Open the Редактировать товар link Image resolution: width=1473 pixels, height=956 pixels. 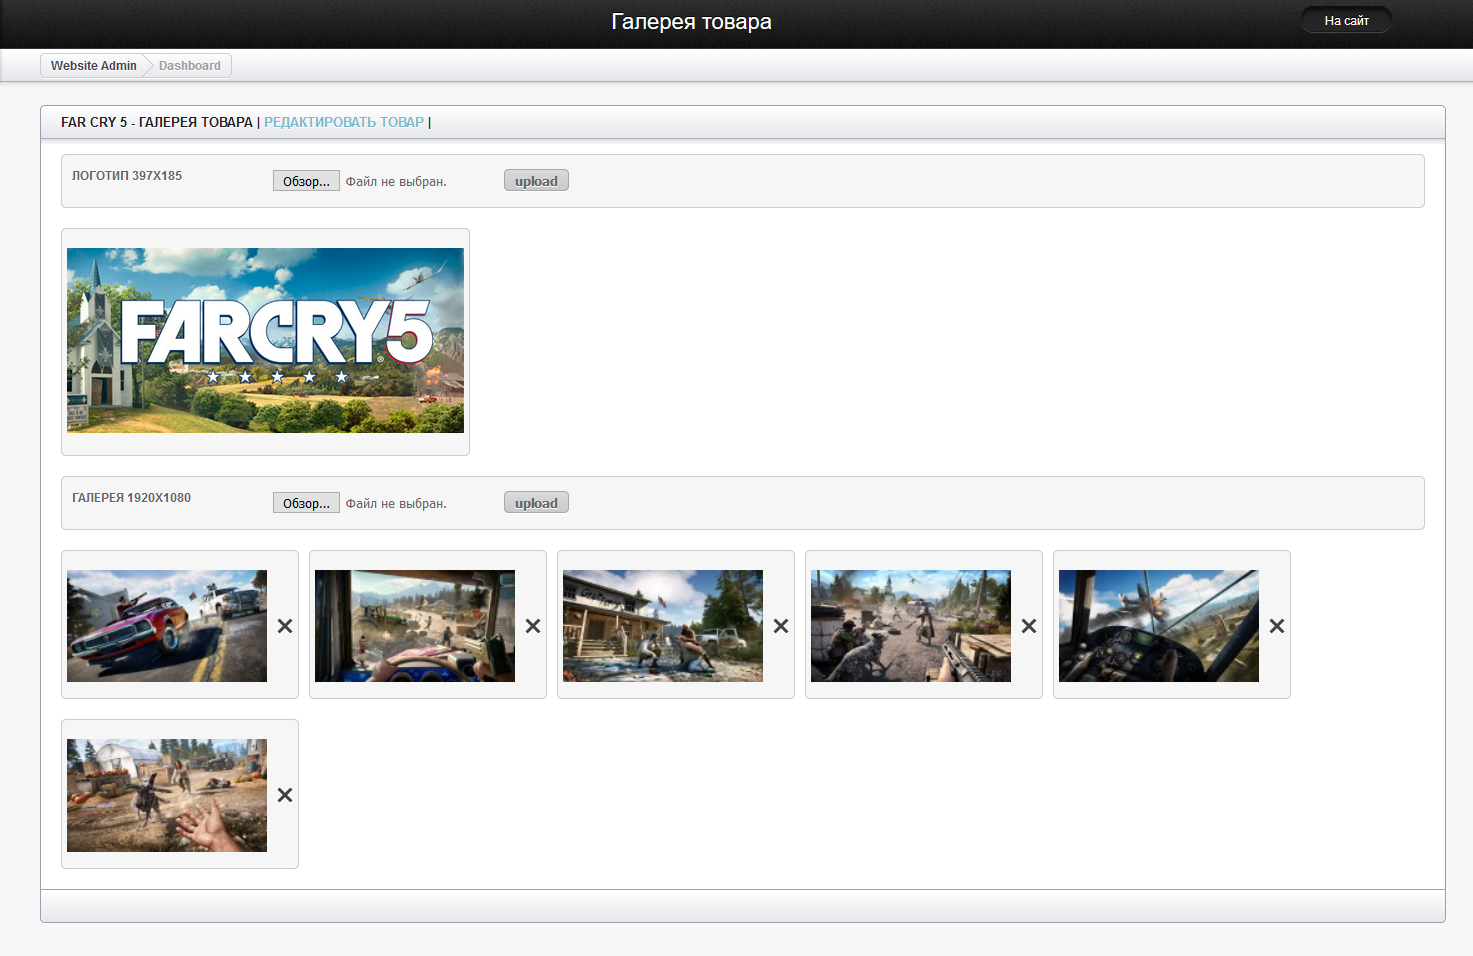coord(344,122)
